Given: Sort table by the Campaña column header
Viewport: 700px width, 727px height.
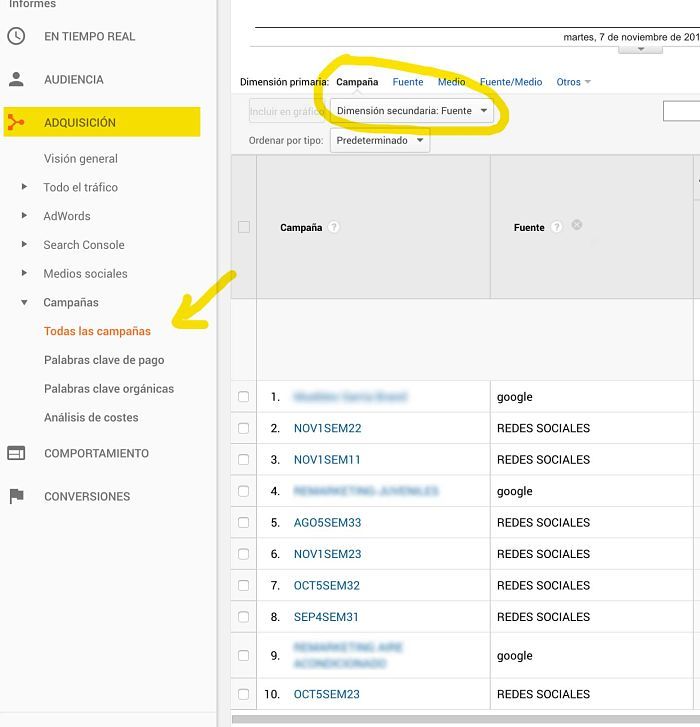Looking at the screenshot, I should point(301,228).
